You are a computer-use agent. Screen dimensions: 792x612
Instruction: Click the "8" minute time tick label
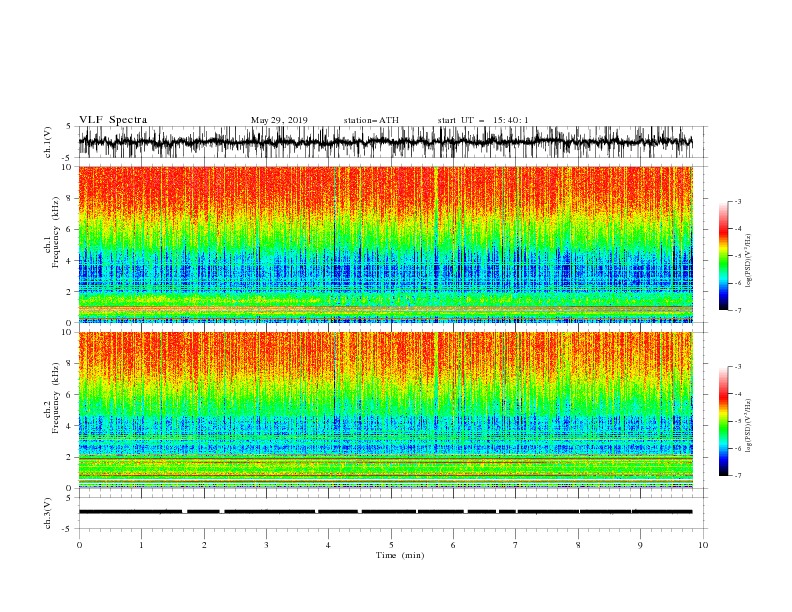[x=578, y=545]
